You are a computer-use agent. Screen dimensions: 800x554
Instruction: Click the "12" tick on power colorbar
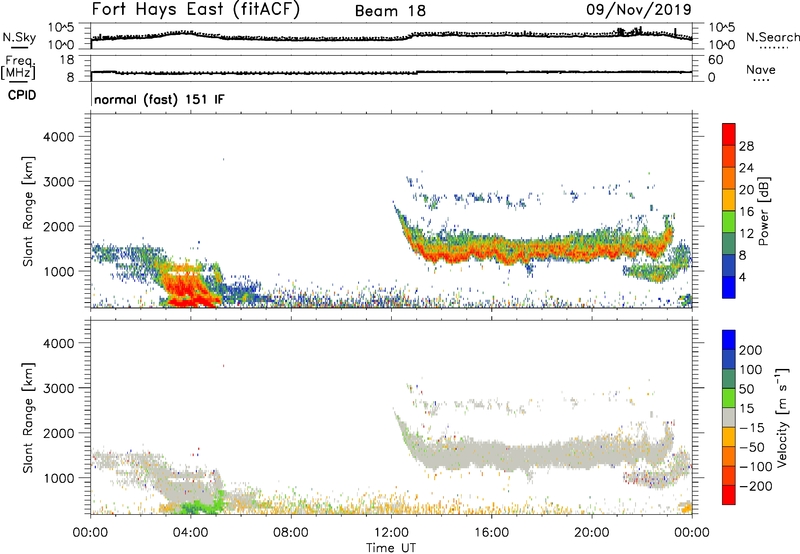pos(746,234)
